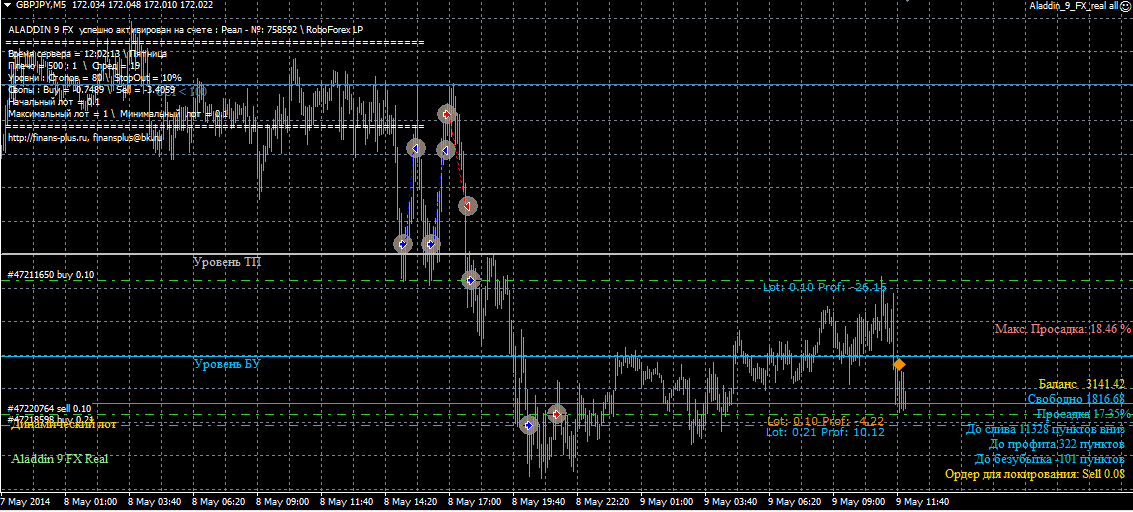Open the GBPJPY,M5 chart title dropdown arrow
The image size is (1133, 512).
(x=7, y=6)
